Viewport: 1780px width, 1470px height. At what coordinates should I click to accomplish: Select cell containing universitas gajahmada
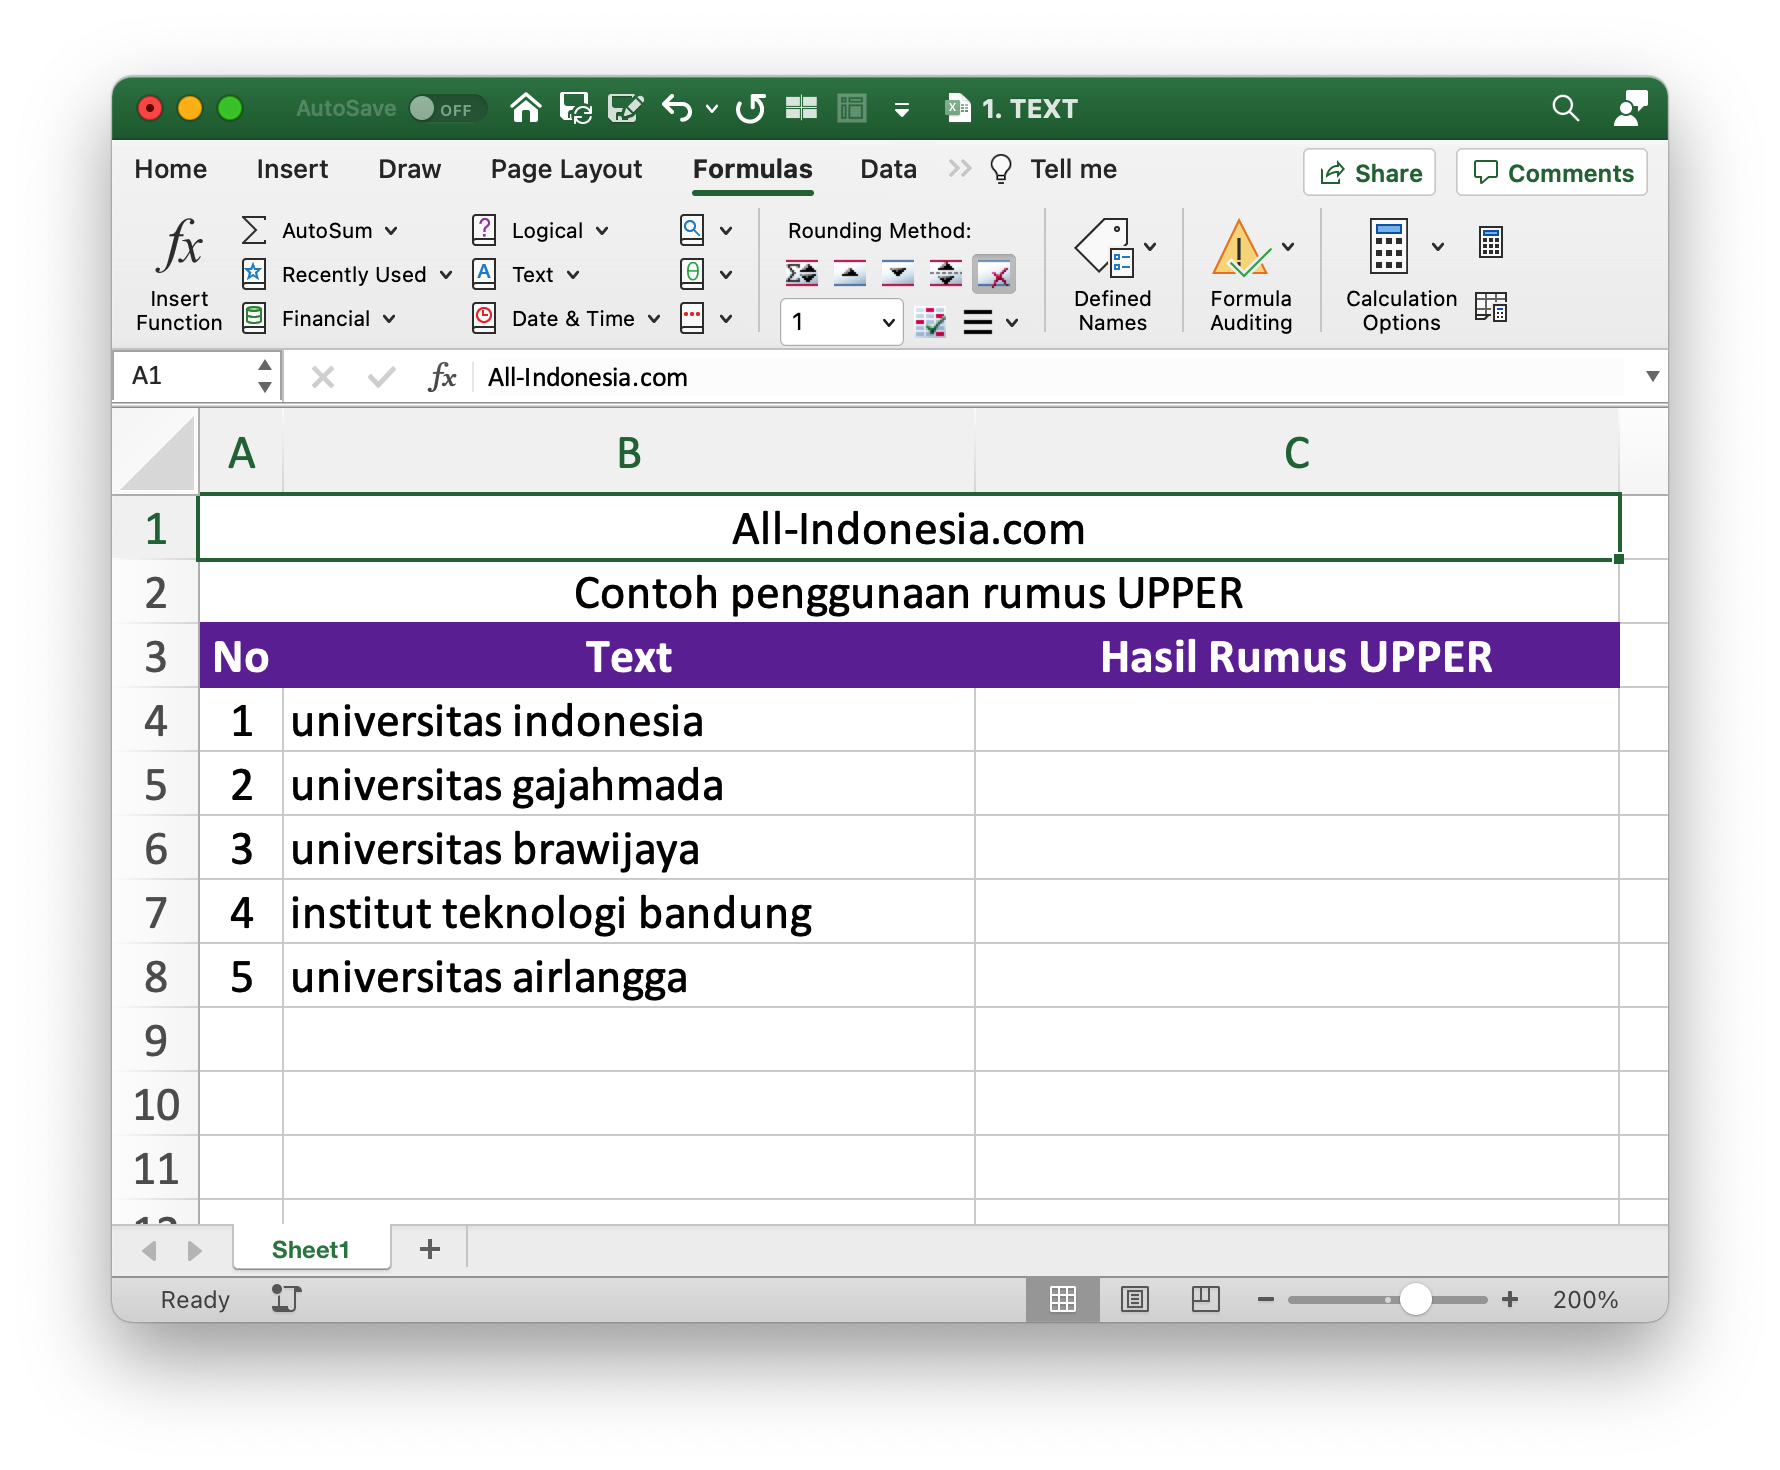[628, 785]
